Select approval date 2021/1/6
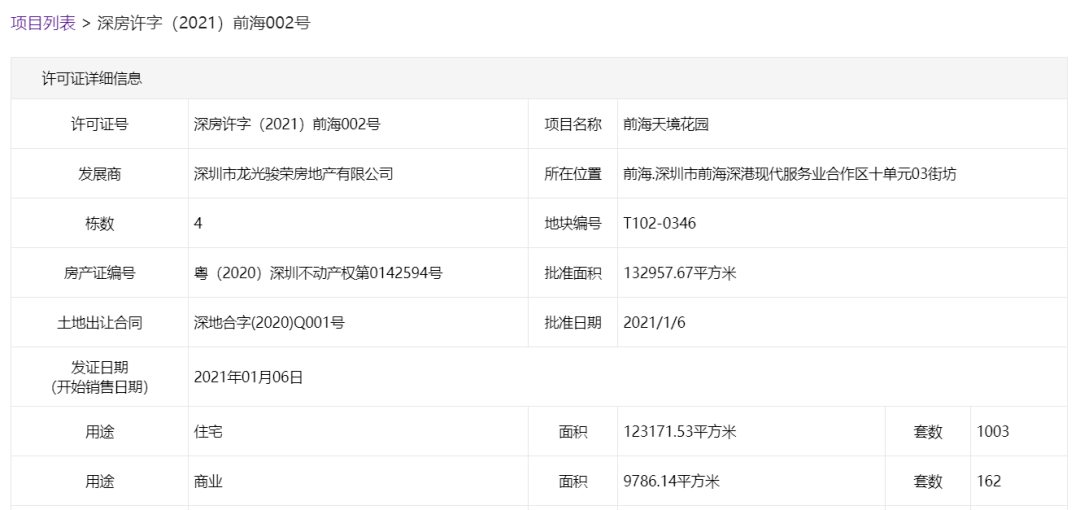This screenshot has width=1080, height=510. point(654,323)
